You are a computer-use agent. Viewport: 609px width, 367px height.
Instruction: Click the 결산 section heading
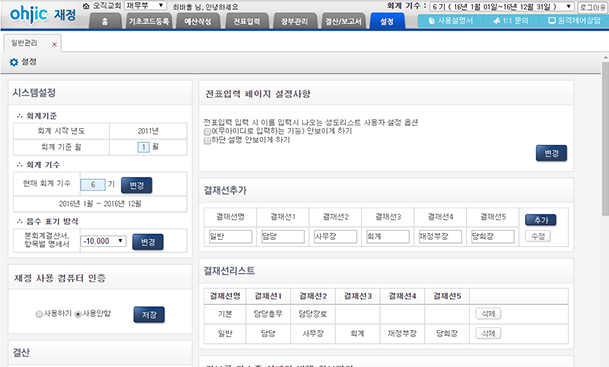(x=21, y=353)
